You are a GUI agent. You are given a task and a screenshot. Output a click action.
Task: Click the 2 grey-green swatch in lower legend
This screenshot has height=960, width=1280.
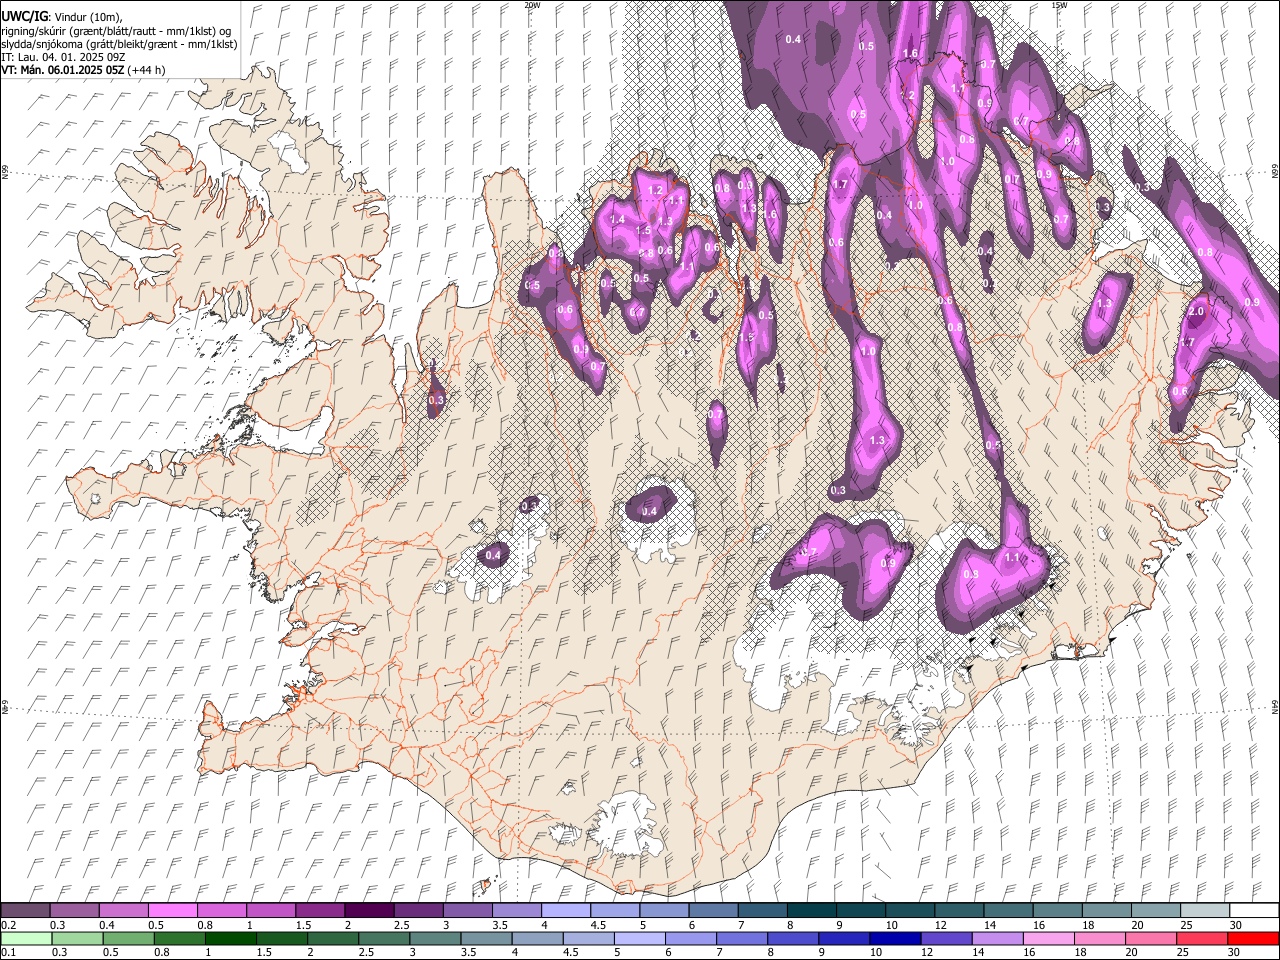[x=333, y=938]
